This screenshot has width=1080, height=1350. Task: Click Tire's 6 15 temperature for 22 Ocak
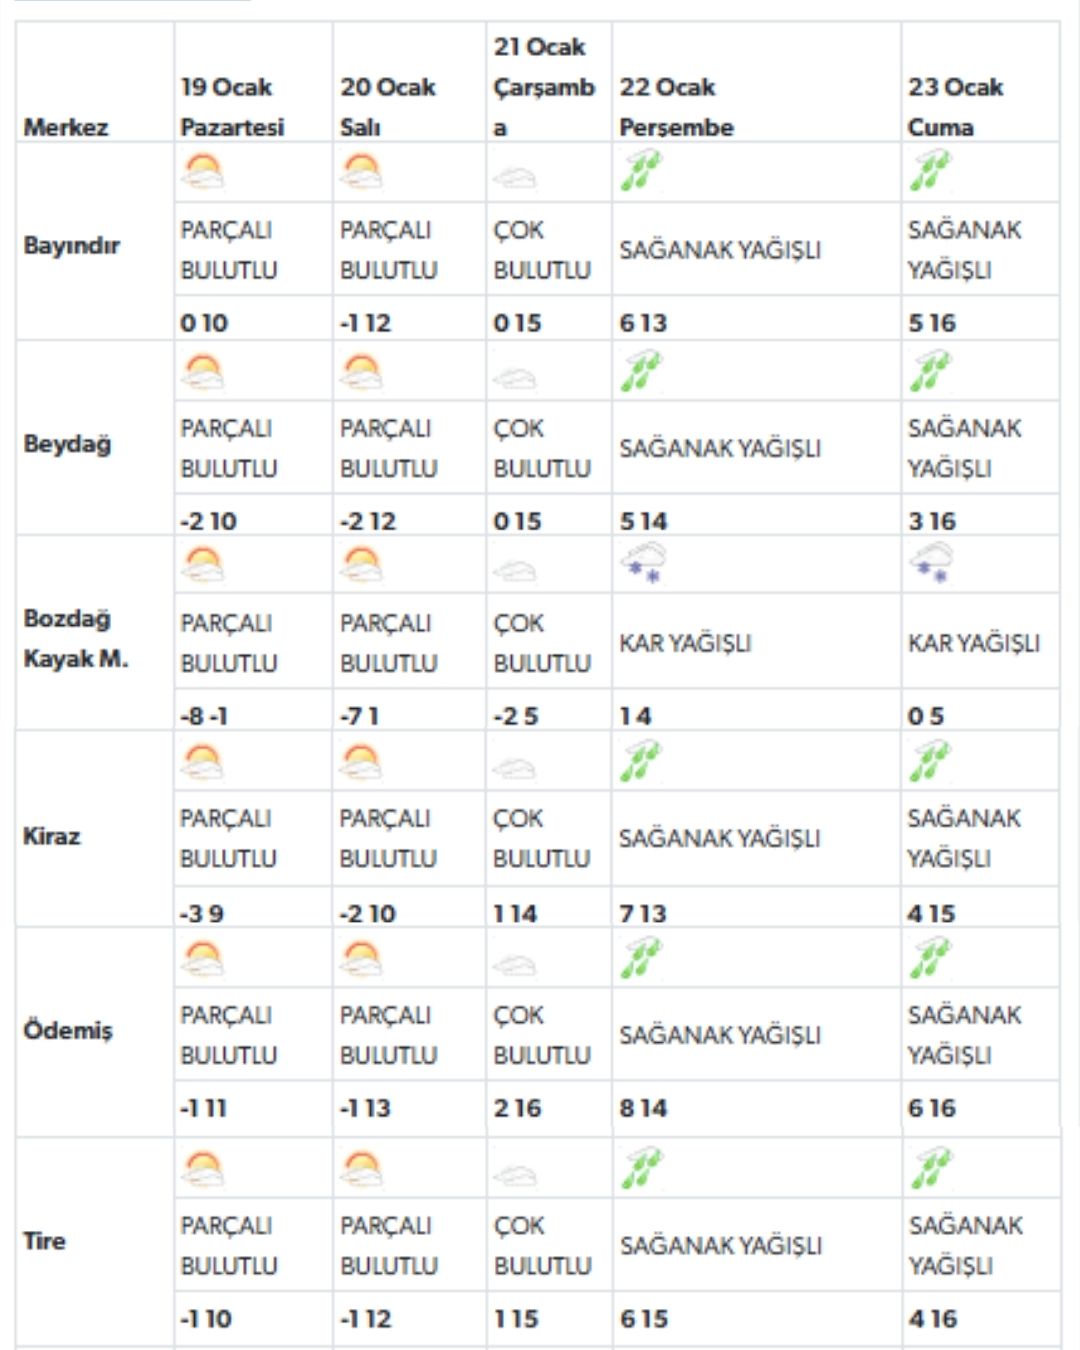[644, 1319]
